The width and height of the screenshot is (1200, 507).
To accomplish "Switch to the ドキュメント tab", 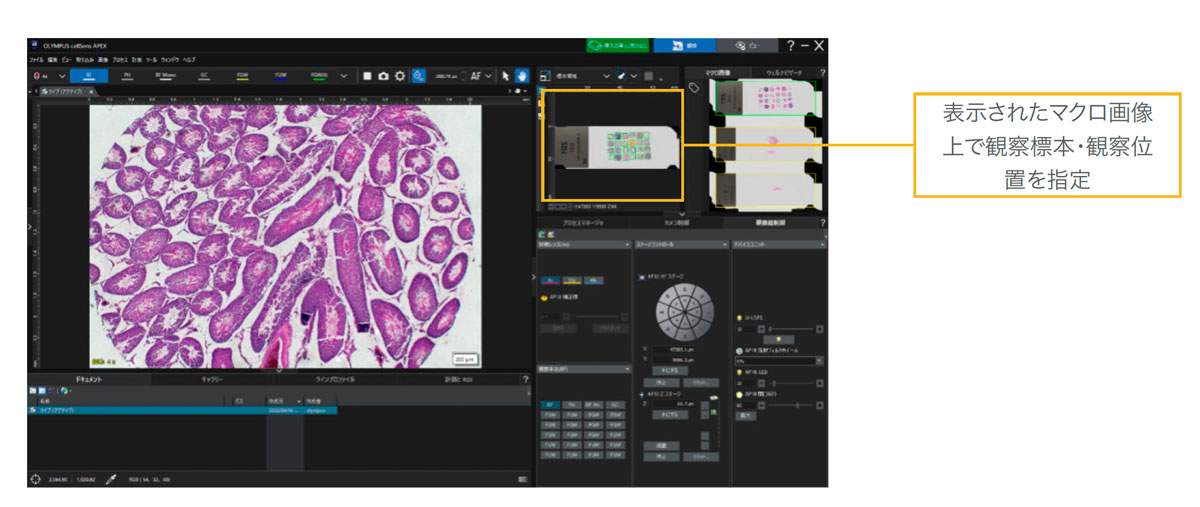I will (x=91, y=380).
